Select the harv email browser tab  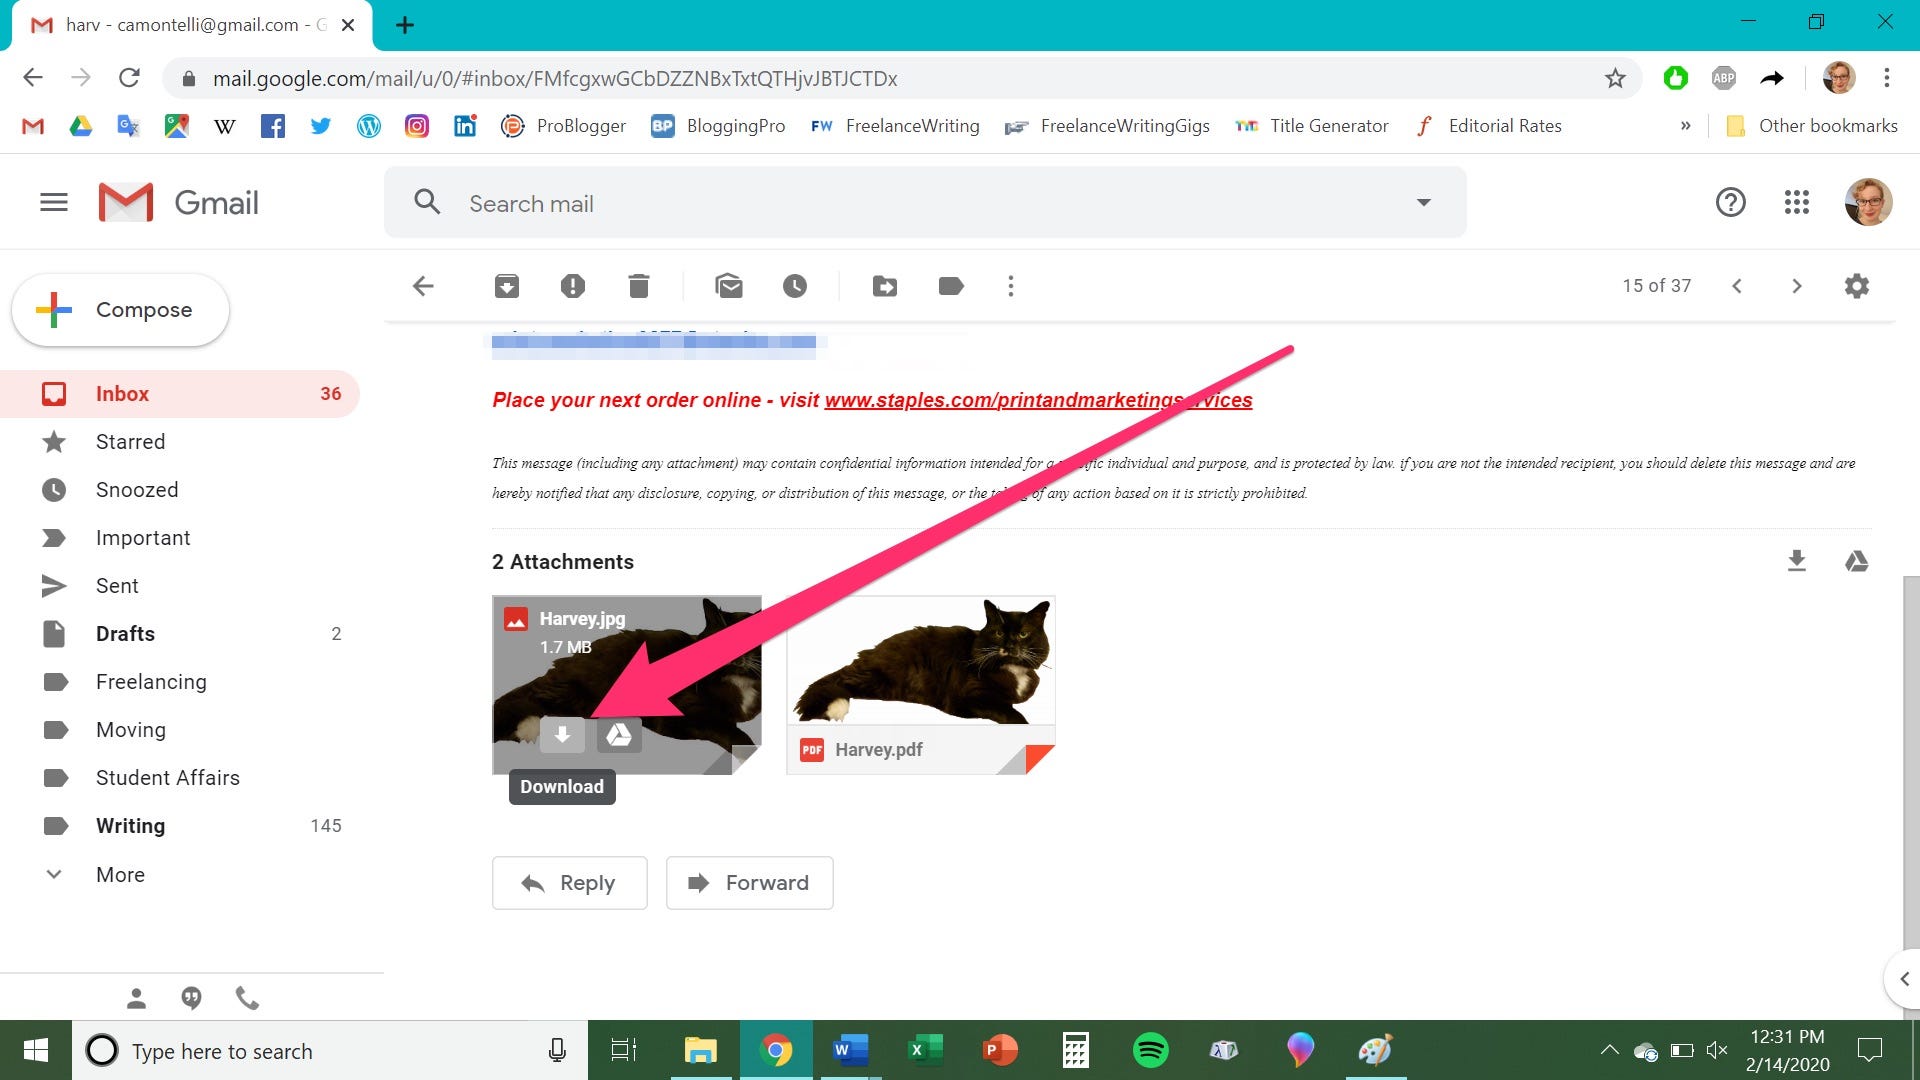point(180,24)
